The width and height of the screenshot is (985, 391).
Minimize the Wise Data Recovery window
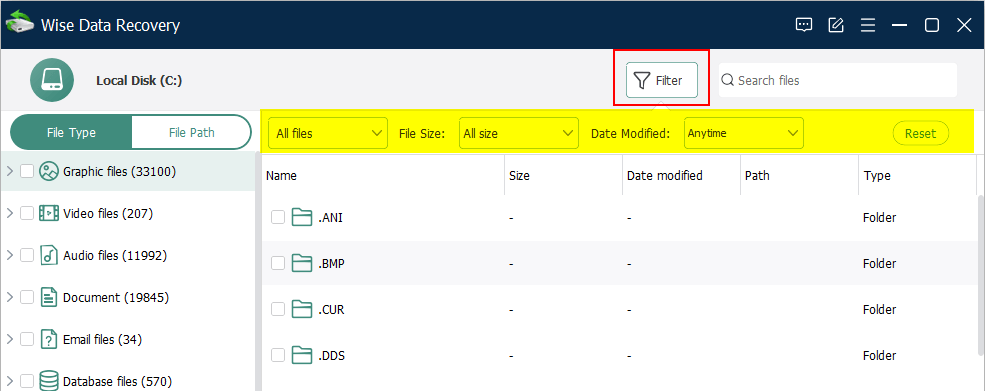point(900,25)
